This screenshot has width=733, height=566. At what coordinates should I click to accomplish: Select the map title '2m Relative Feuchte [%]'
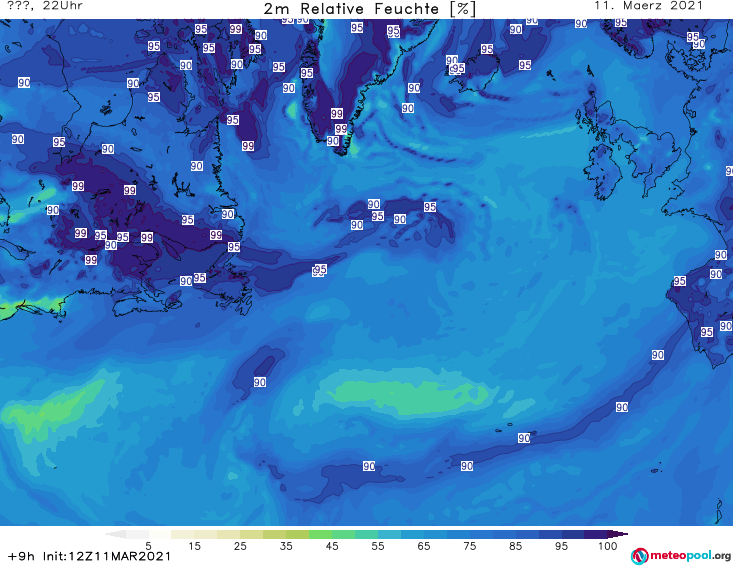370,9
